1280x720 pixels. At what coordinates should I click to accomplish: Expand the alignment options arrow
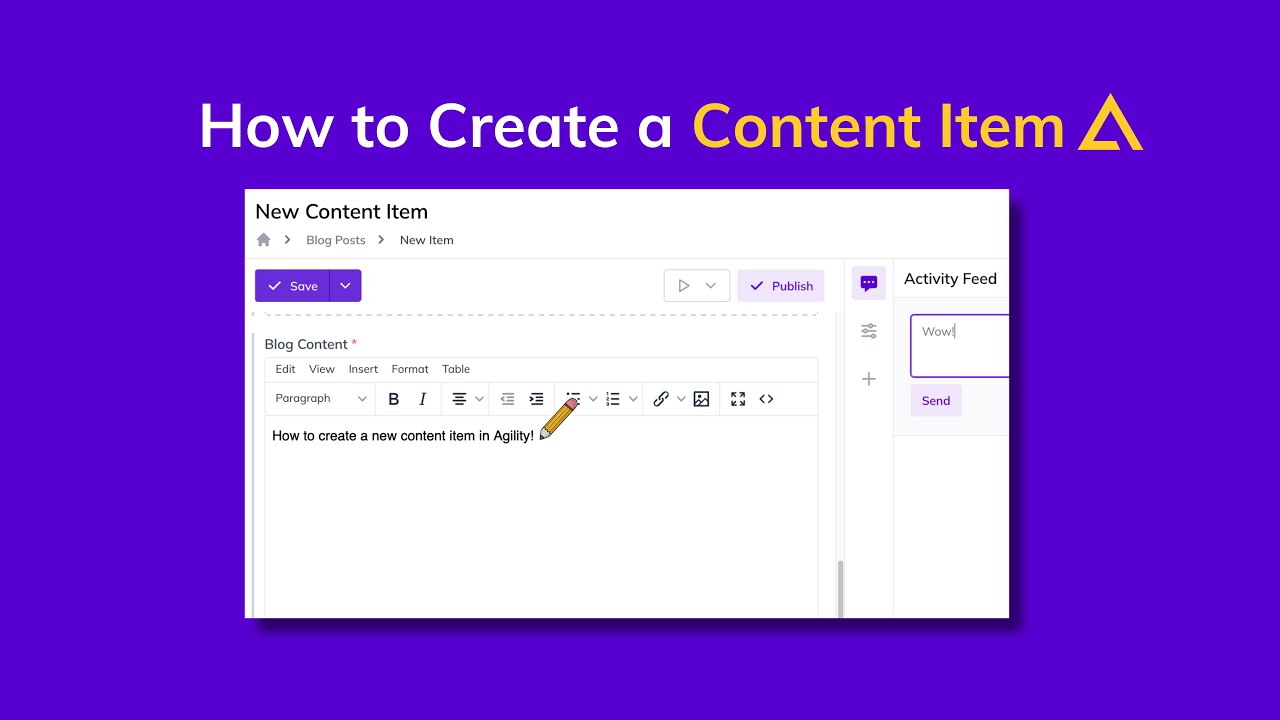coord(479,399)
